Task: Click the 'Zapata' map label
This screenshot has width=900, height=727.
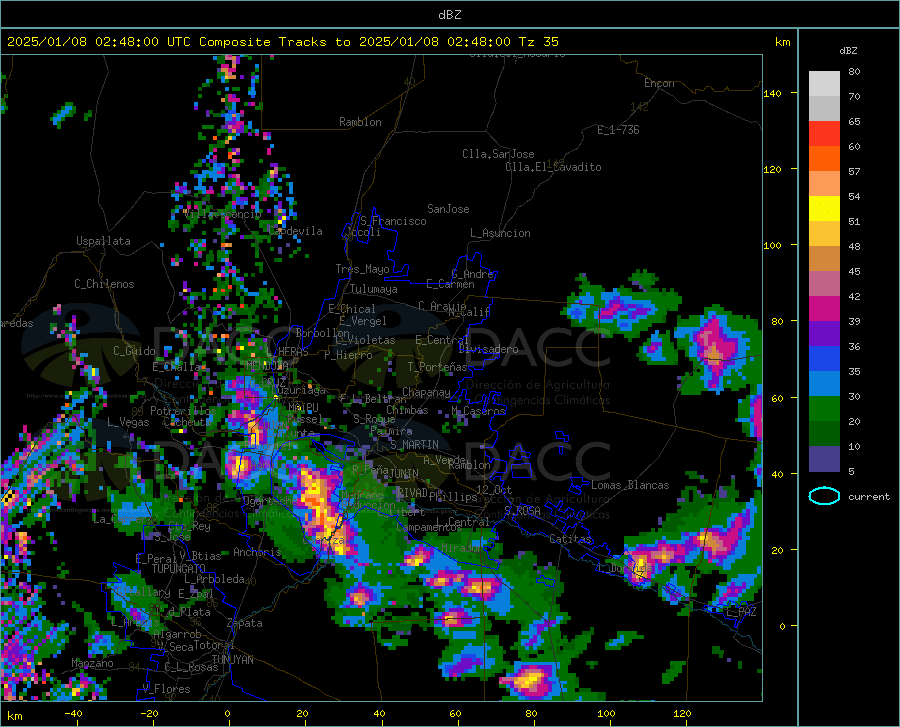Action: pos(245,623)
